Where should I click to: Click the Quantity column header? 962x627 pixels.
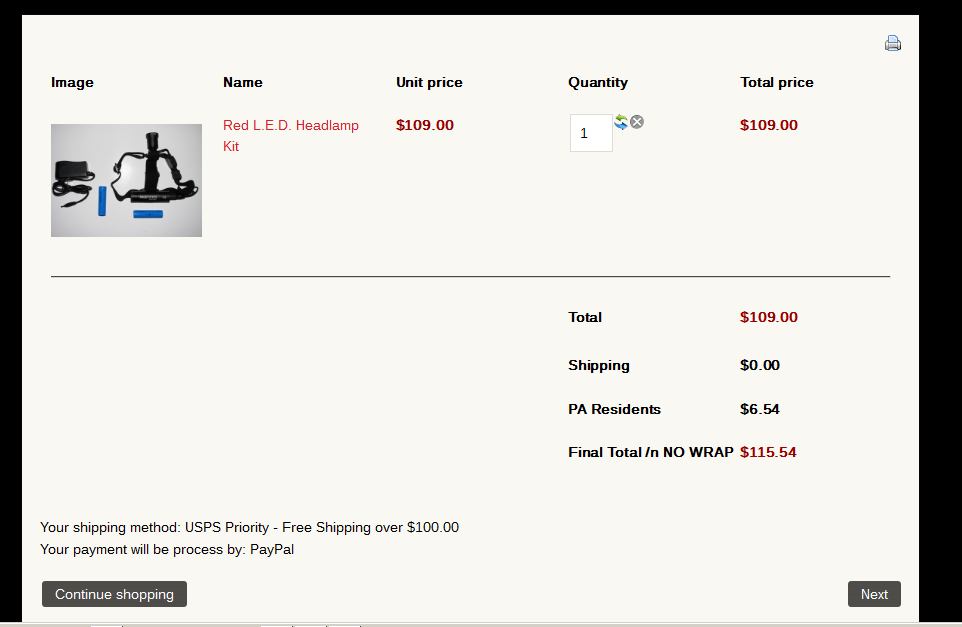(x=598, y=82)
